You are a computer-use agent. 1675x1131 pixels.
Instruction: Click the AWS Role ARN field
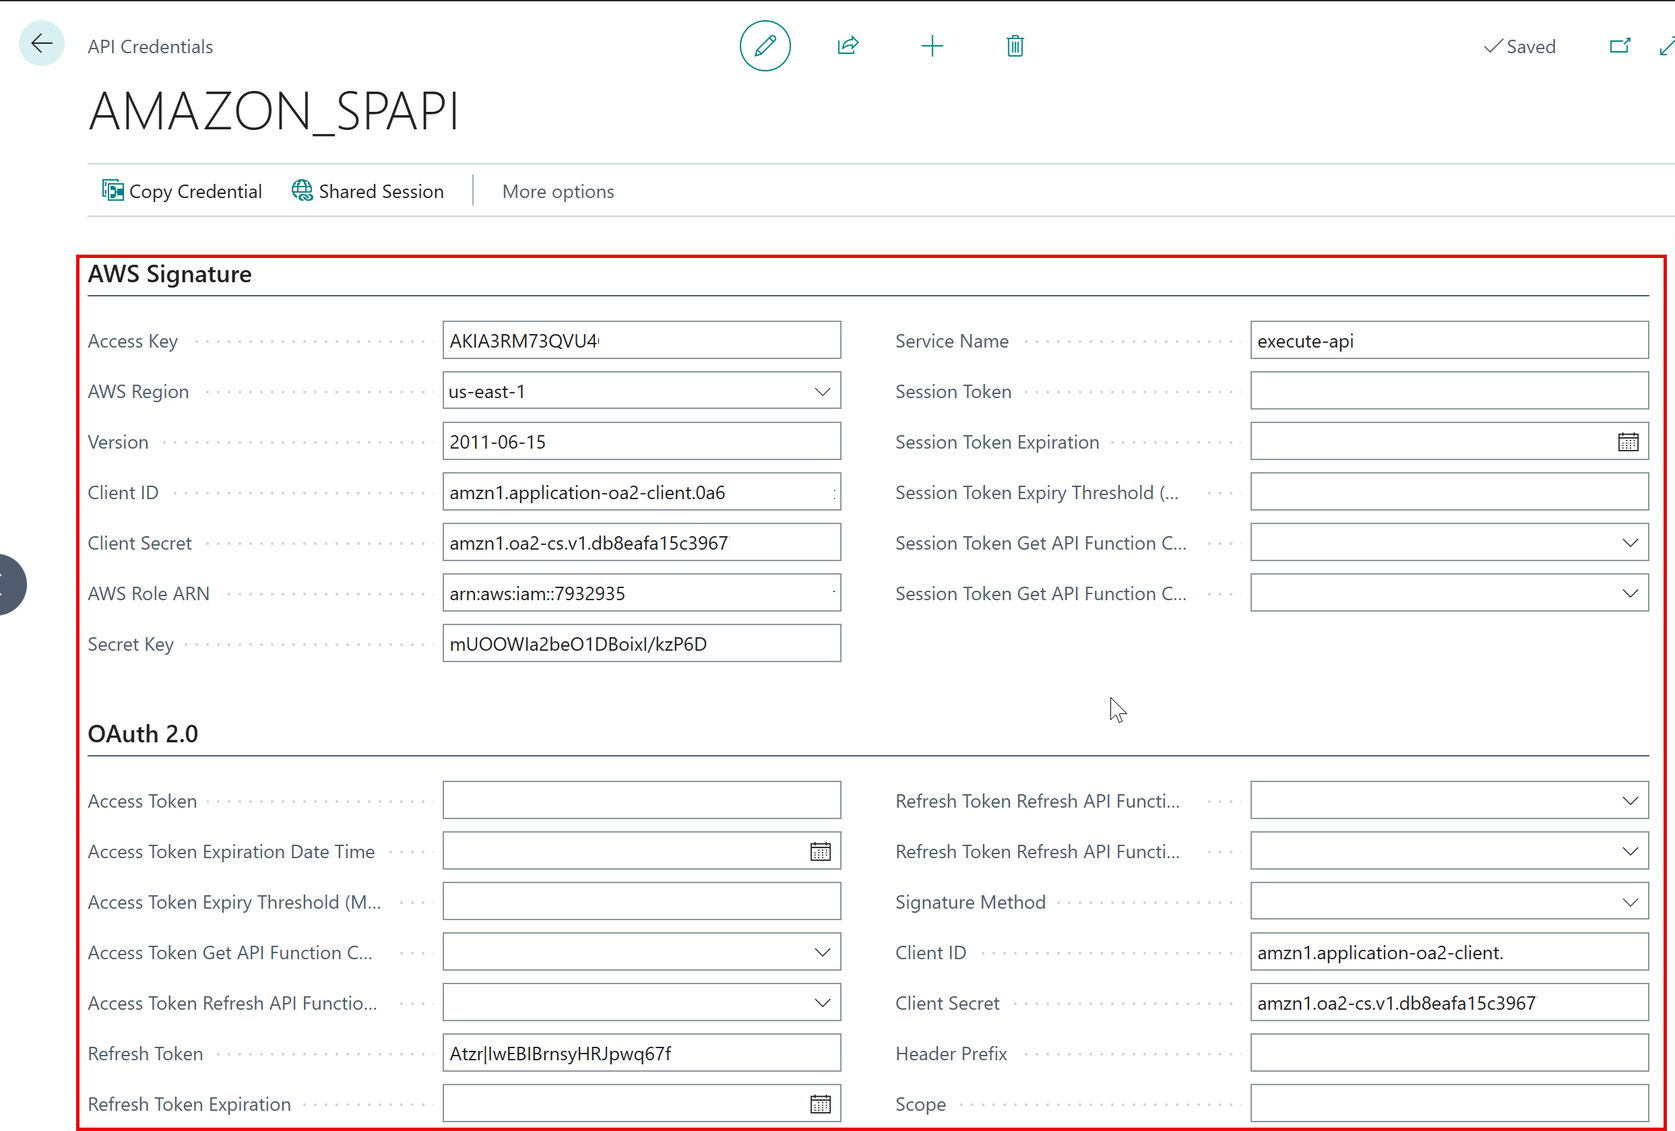[x=642, y=594]
